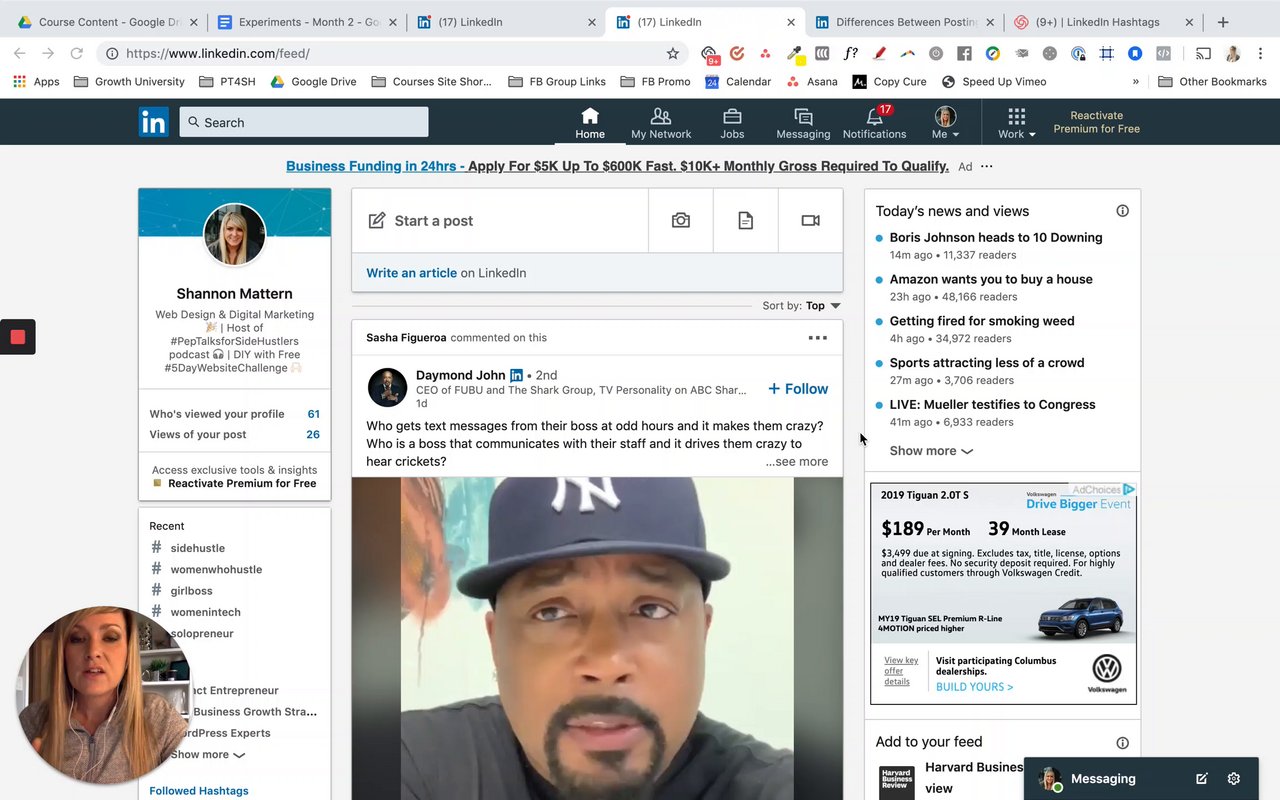Open the girlboss hashtag

tap(191, 591)
